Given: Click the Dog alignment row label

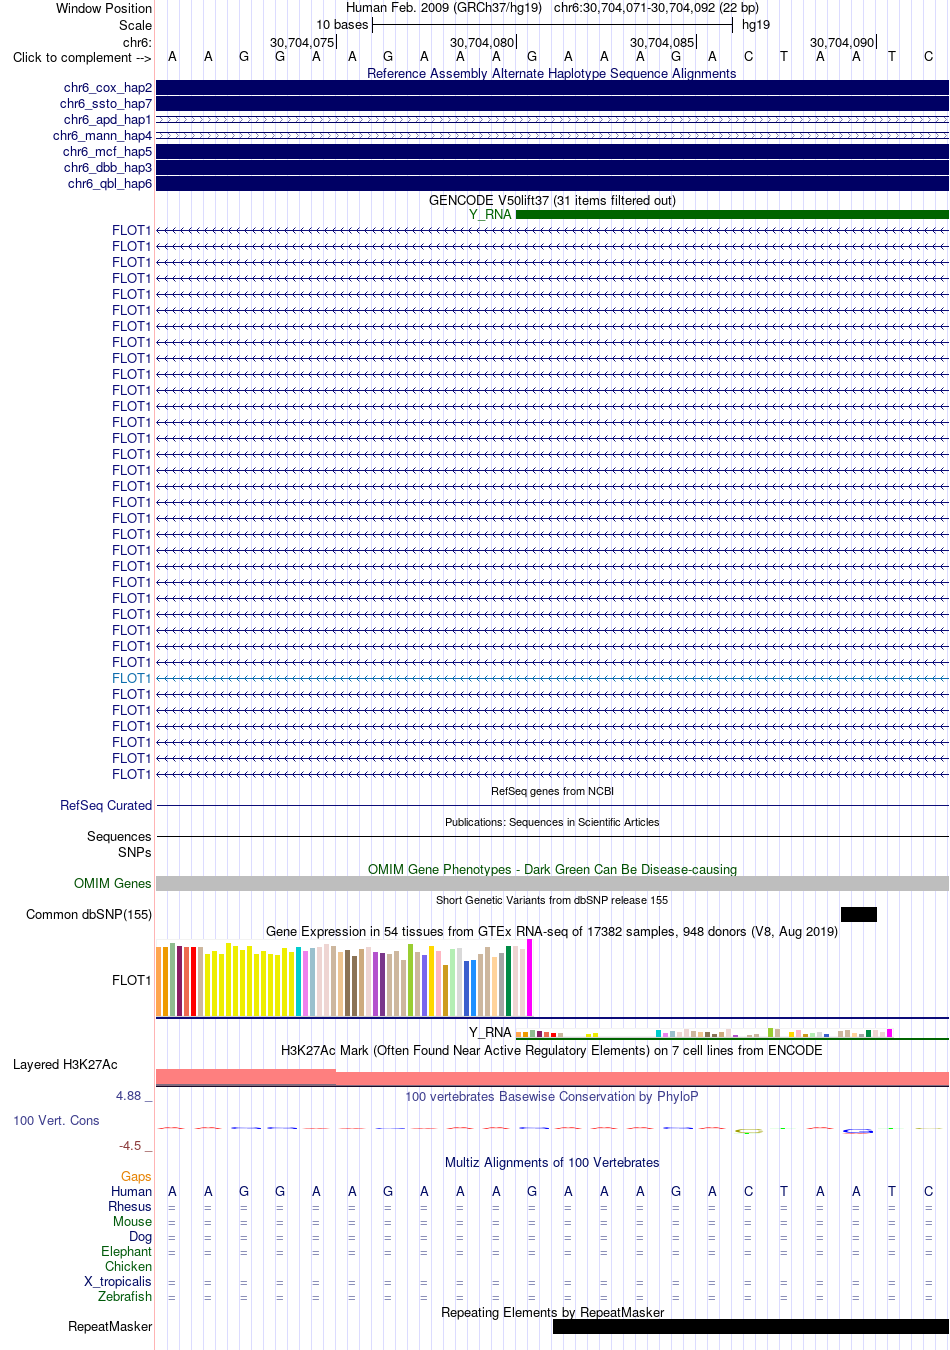Looking at the screenshot, I should click(x=140, y=1236).
